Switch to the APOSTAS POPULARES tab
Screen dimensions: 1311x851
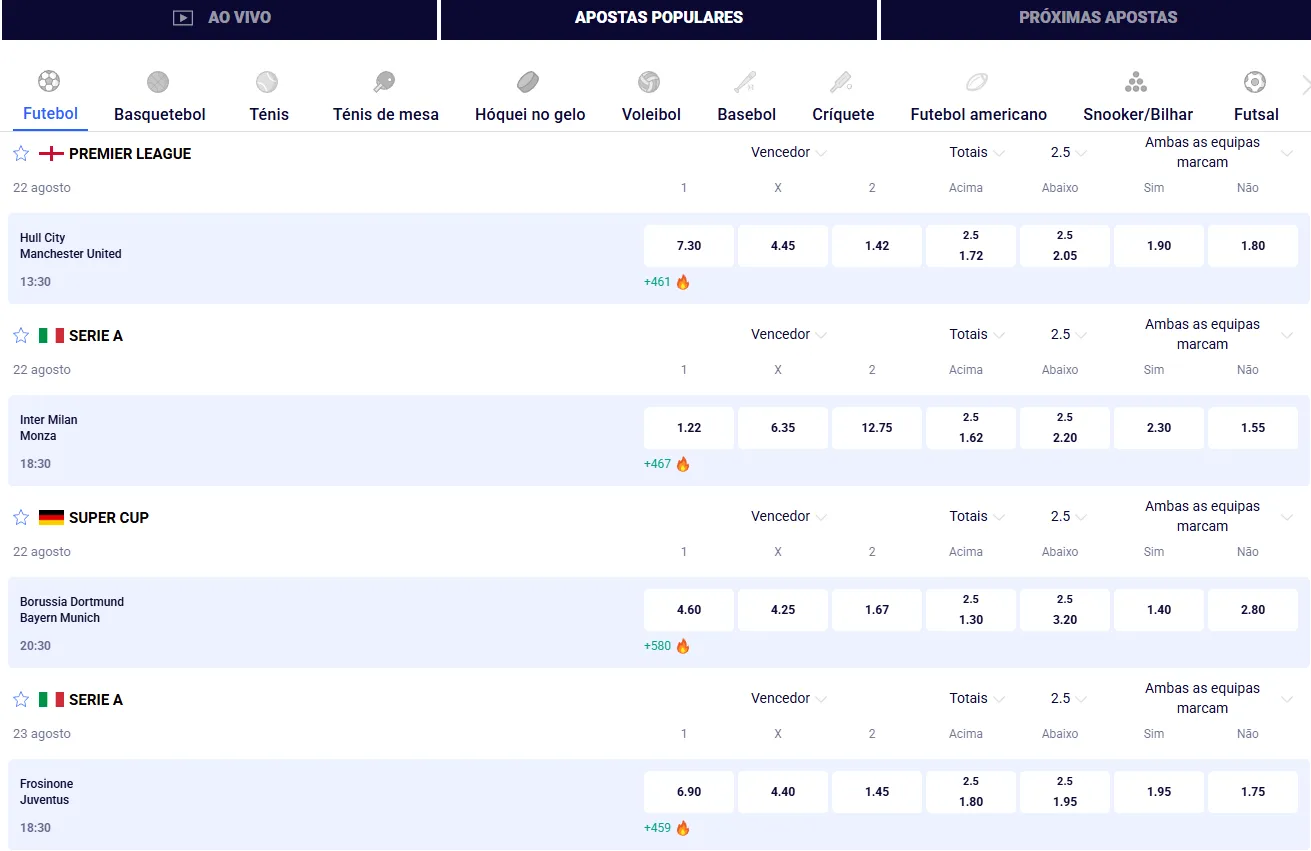659,18
